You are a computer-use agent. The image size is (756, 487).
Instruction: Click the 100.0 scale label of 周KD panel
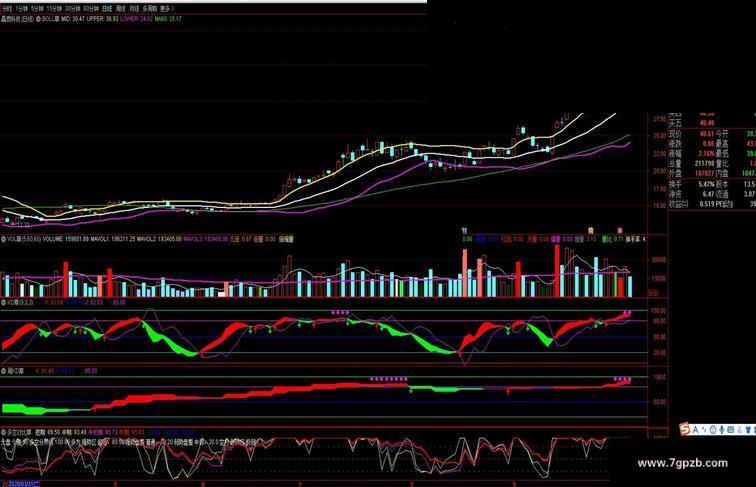(659, 377)
